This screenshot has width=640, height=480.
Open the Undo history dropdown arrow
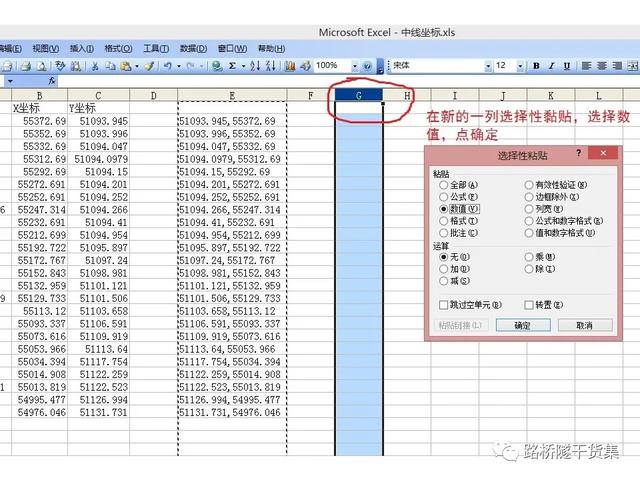coord(179,66)
